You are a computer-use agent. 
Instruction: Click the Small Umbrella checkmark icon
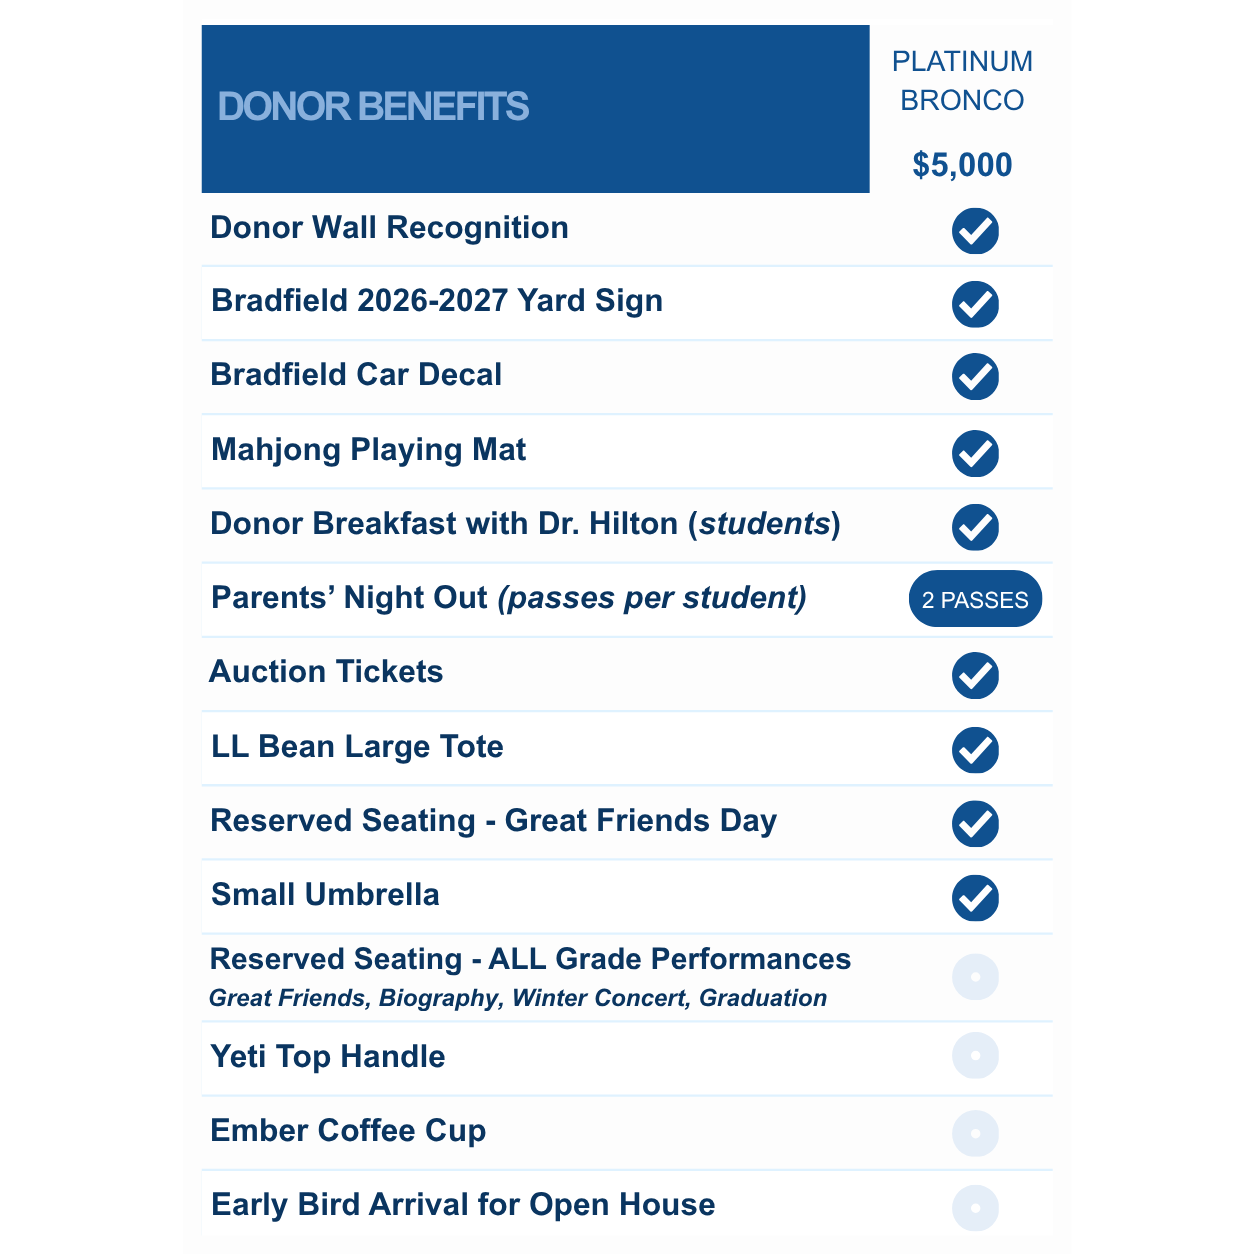[975, 898]
